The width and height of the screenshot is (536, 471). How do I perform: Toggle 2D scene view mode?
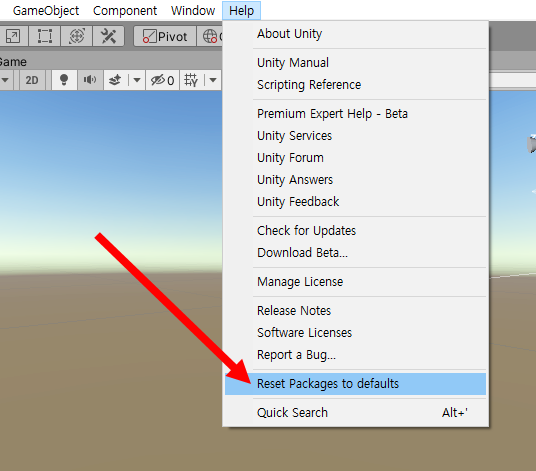(x=32, y=80)
